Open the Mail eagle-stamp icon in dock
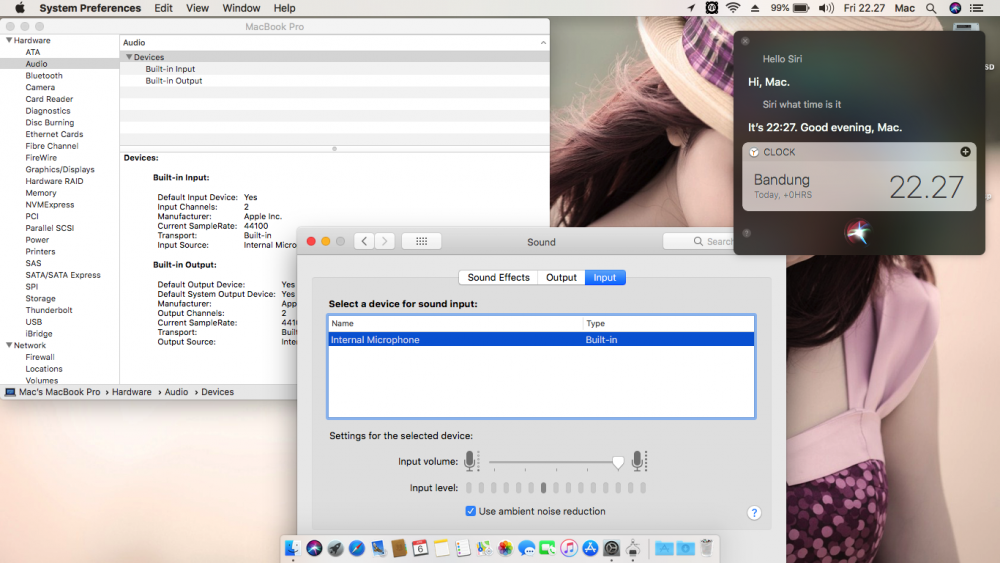Image resolution: width=1000 pixels, height=563 pixels. click(378, 548)
